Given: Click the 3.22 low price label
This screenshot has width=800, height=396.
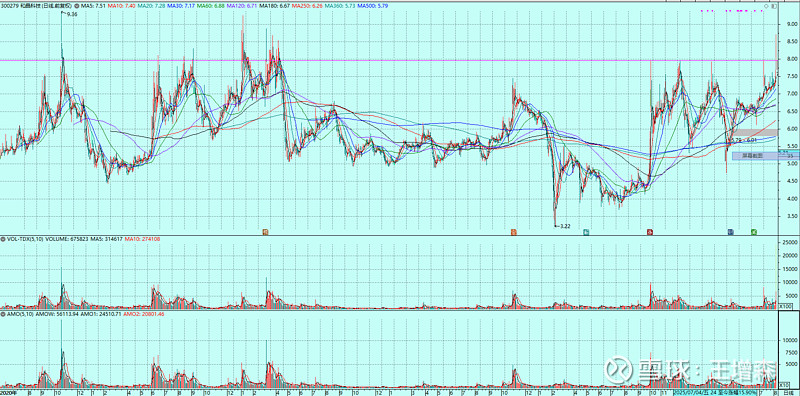Looking at the screenshot, I should pos(565,226).
